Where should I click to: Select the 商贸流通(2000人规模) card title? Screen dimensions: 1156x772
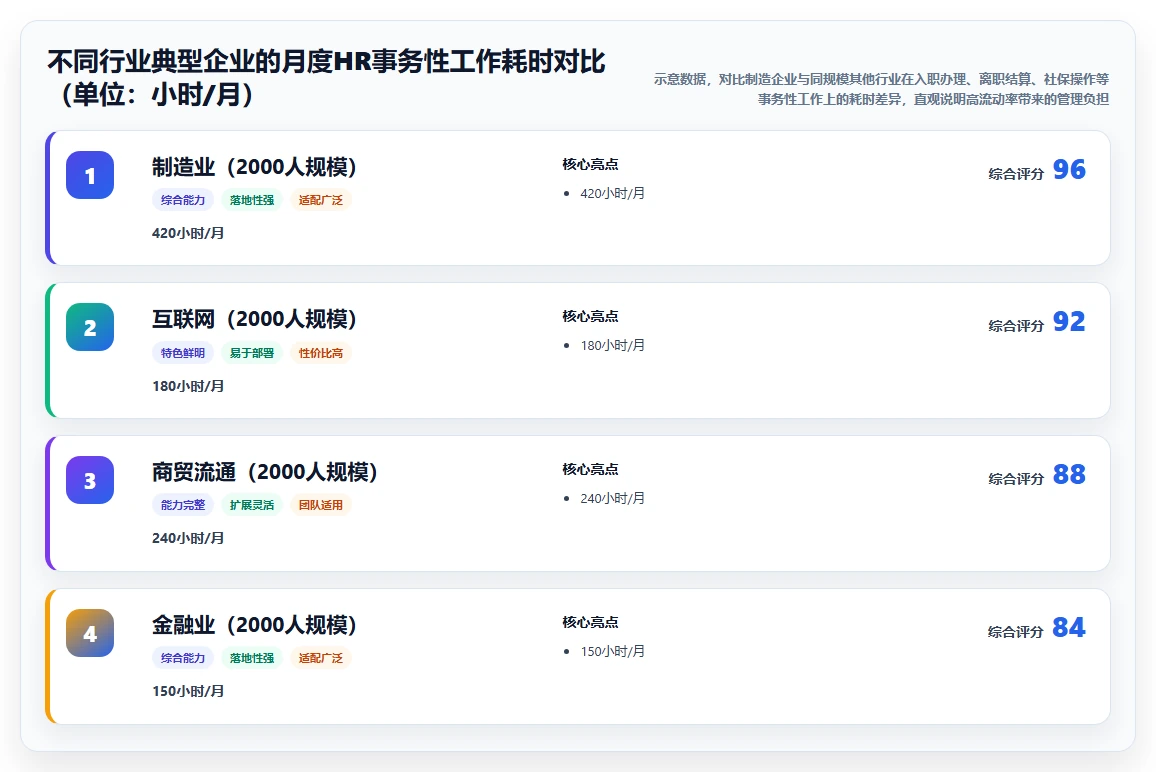tap(265, 472)
